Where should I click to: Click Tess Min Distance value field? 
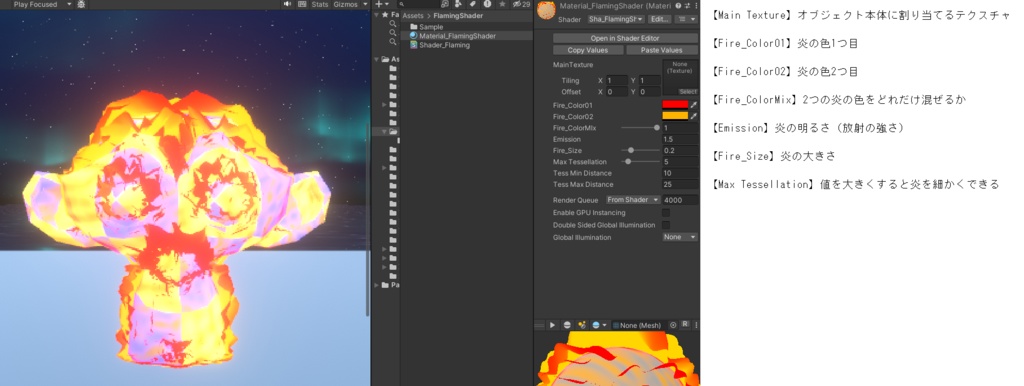(680, 173)
